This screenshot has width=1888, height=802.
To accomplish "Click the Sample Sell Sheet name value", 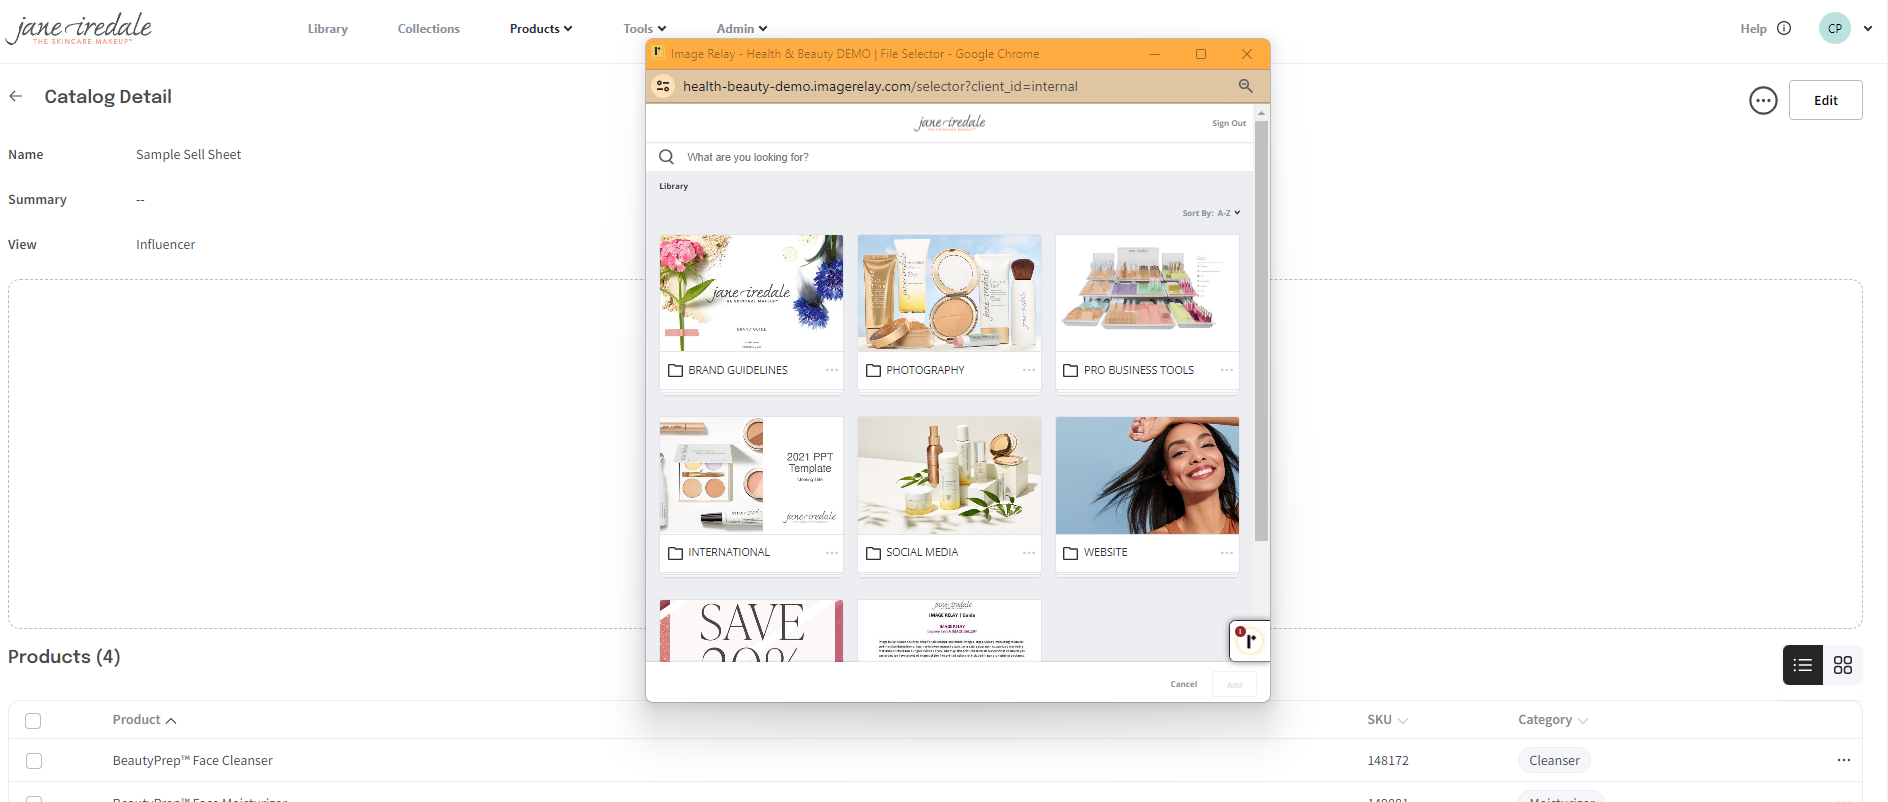I will pyautogui.click(x=188, y=154).
